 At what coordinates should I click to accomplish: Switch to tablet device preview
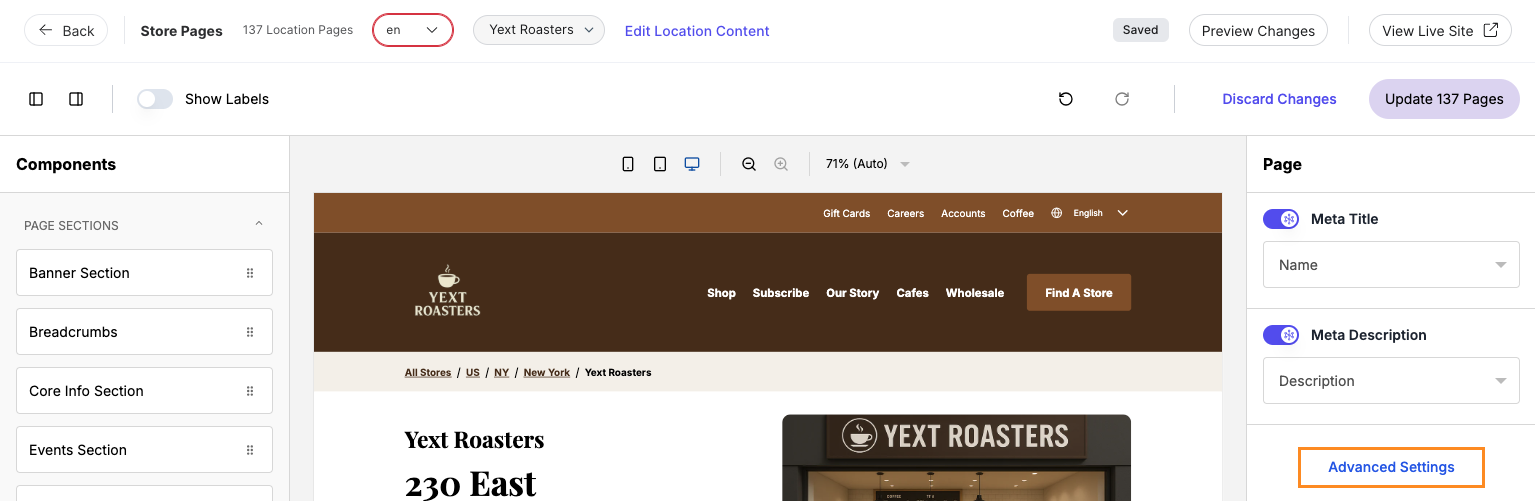[660, 164]
